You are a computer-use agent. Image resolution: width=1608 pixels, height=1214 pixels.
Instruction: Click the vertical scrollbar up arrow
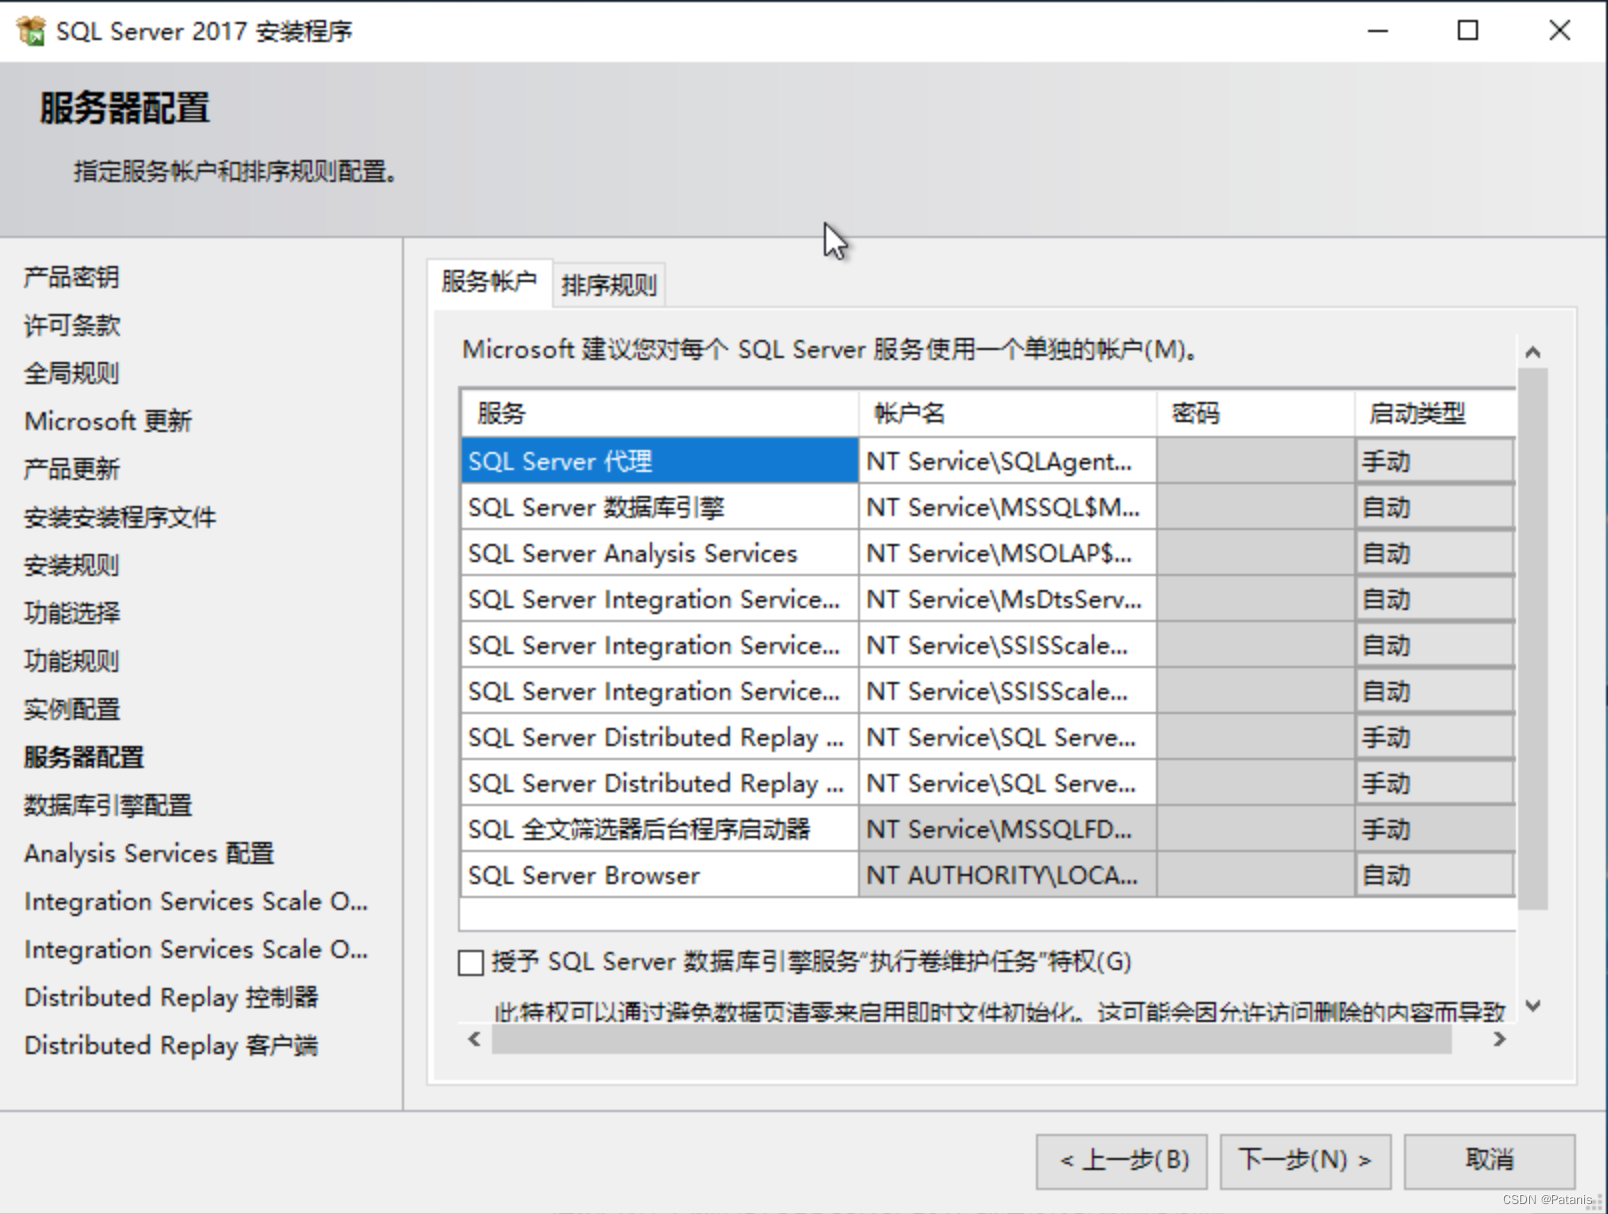(x=1533, y=352)
